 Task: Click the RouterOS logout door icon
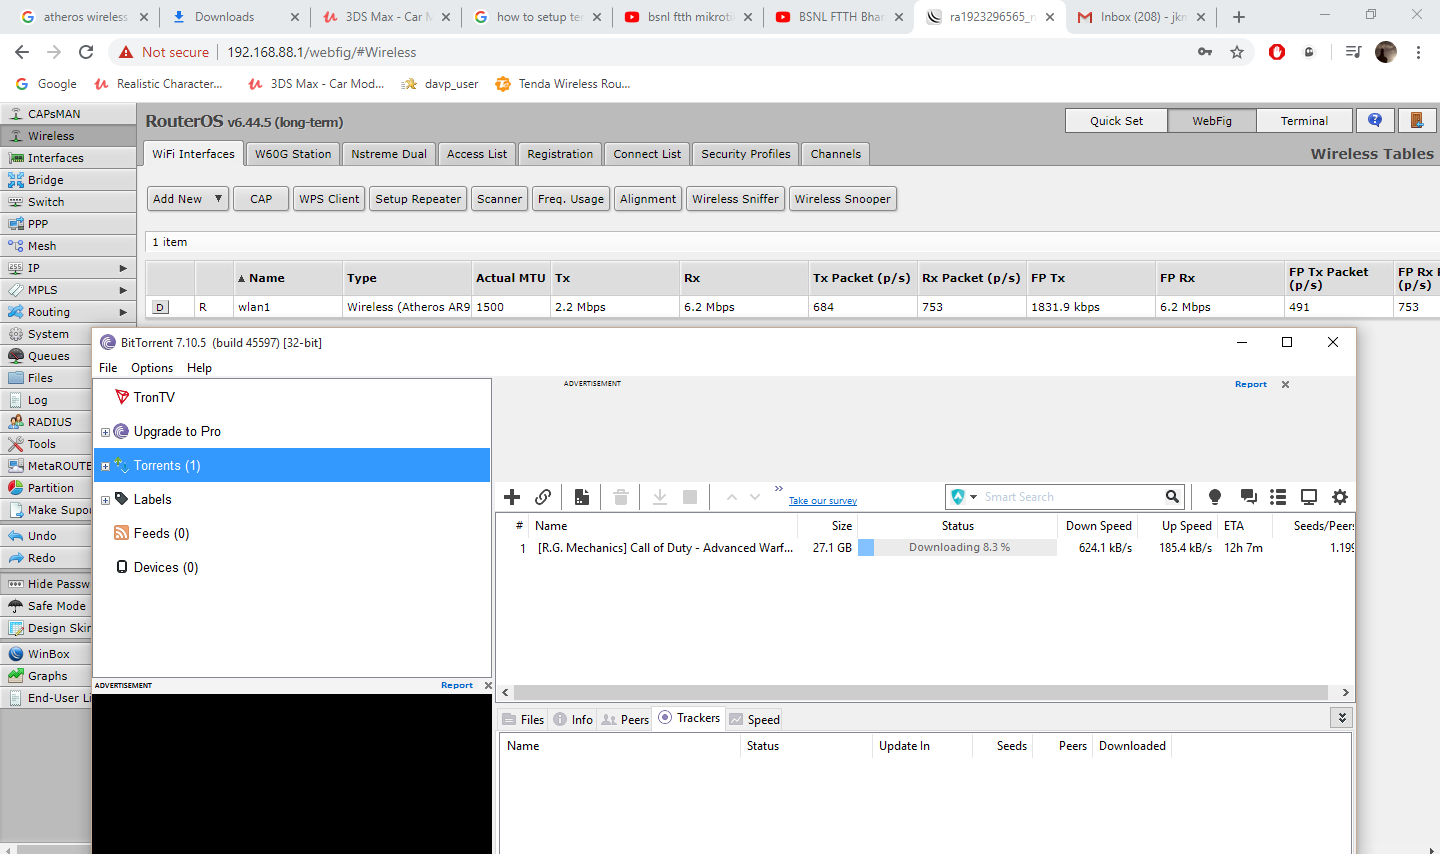coord(1417,121)
